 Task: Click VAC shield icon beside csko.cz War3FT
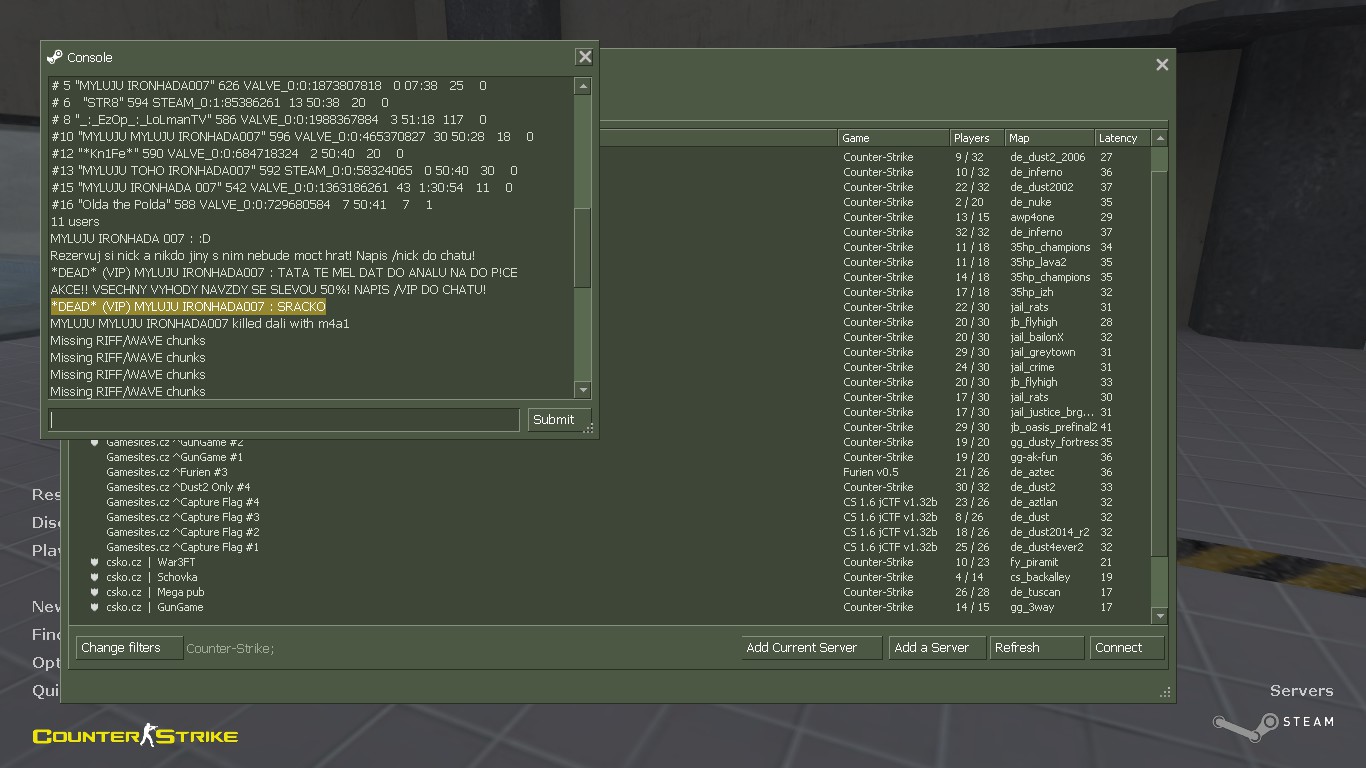tap(95, 562)
